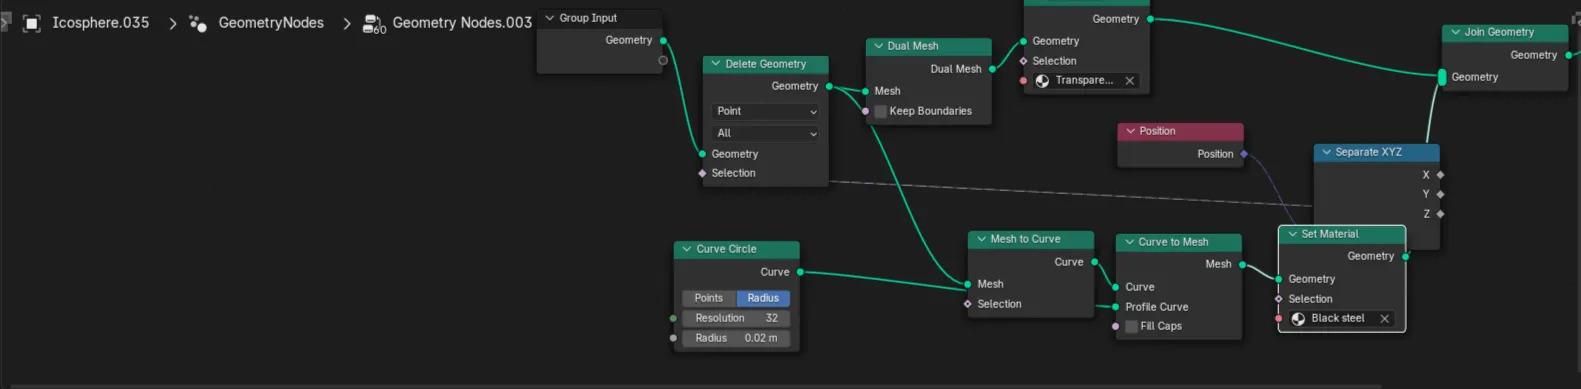Click the Delete Geometry output Geometry socket
The image size is (1581, 389).
click(829, 86)
